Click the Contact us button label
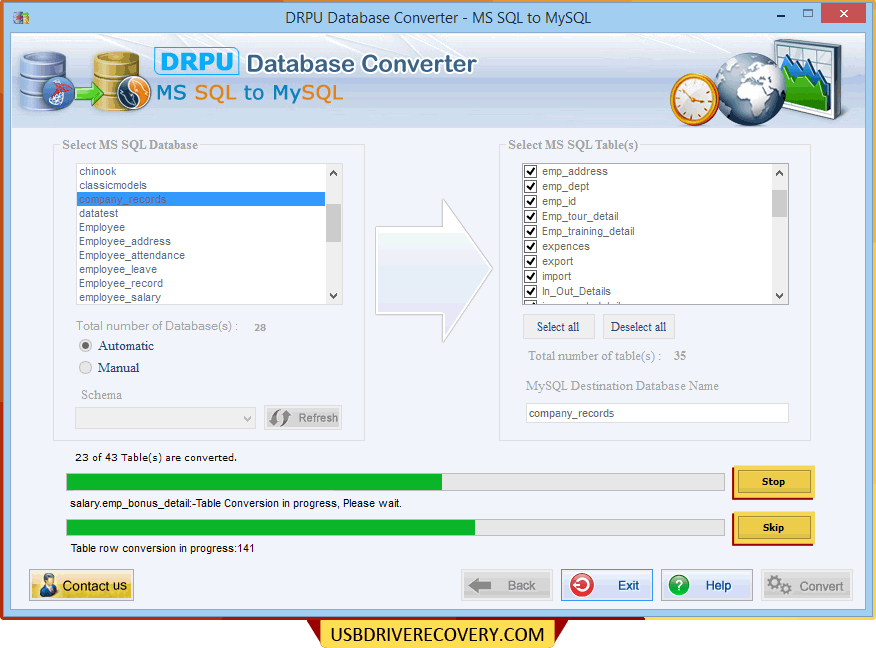The image size is (876, 648). coord(94,585)
